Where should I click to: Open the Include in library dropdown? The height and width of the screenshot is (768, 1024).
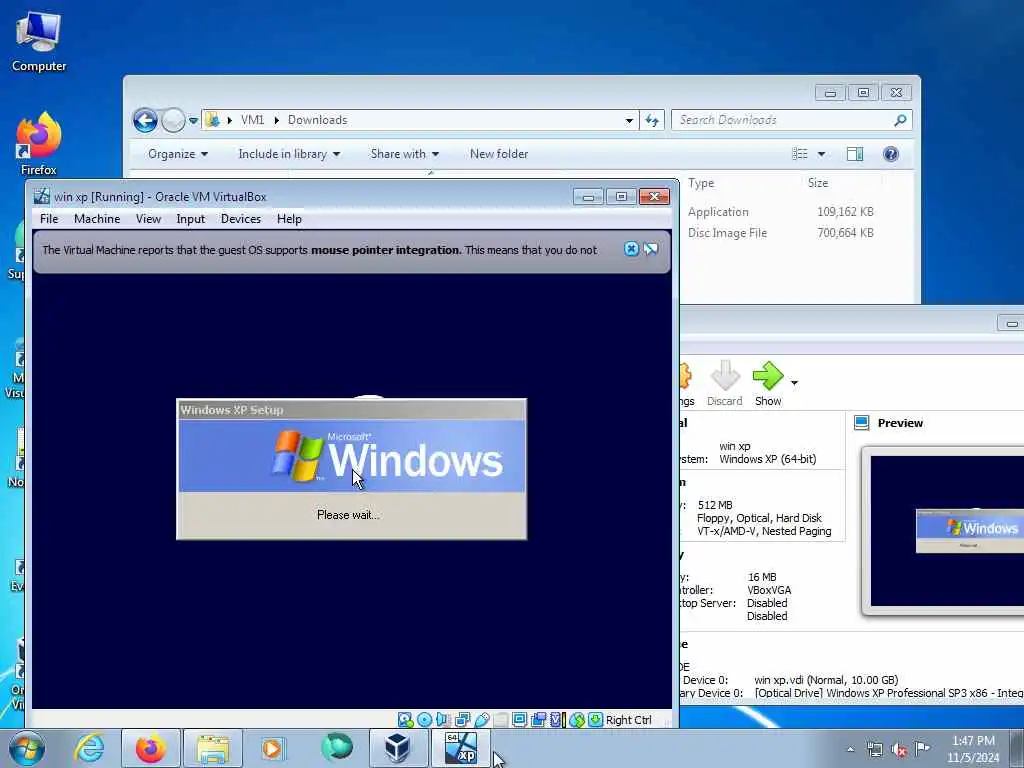point(289,153)
